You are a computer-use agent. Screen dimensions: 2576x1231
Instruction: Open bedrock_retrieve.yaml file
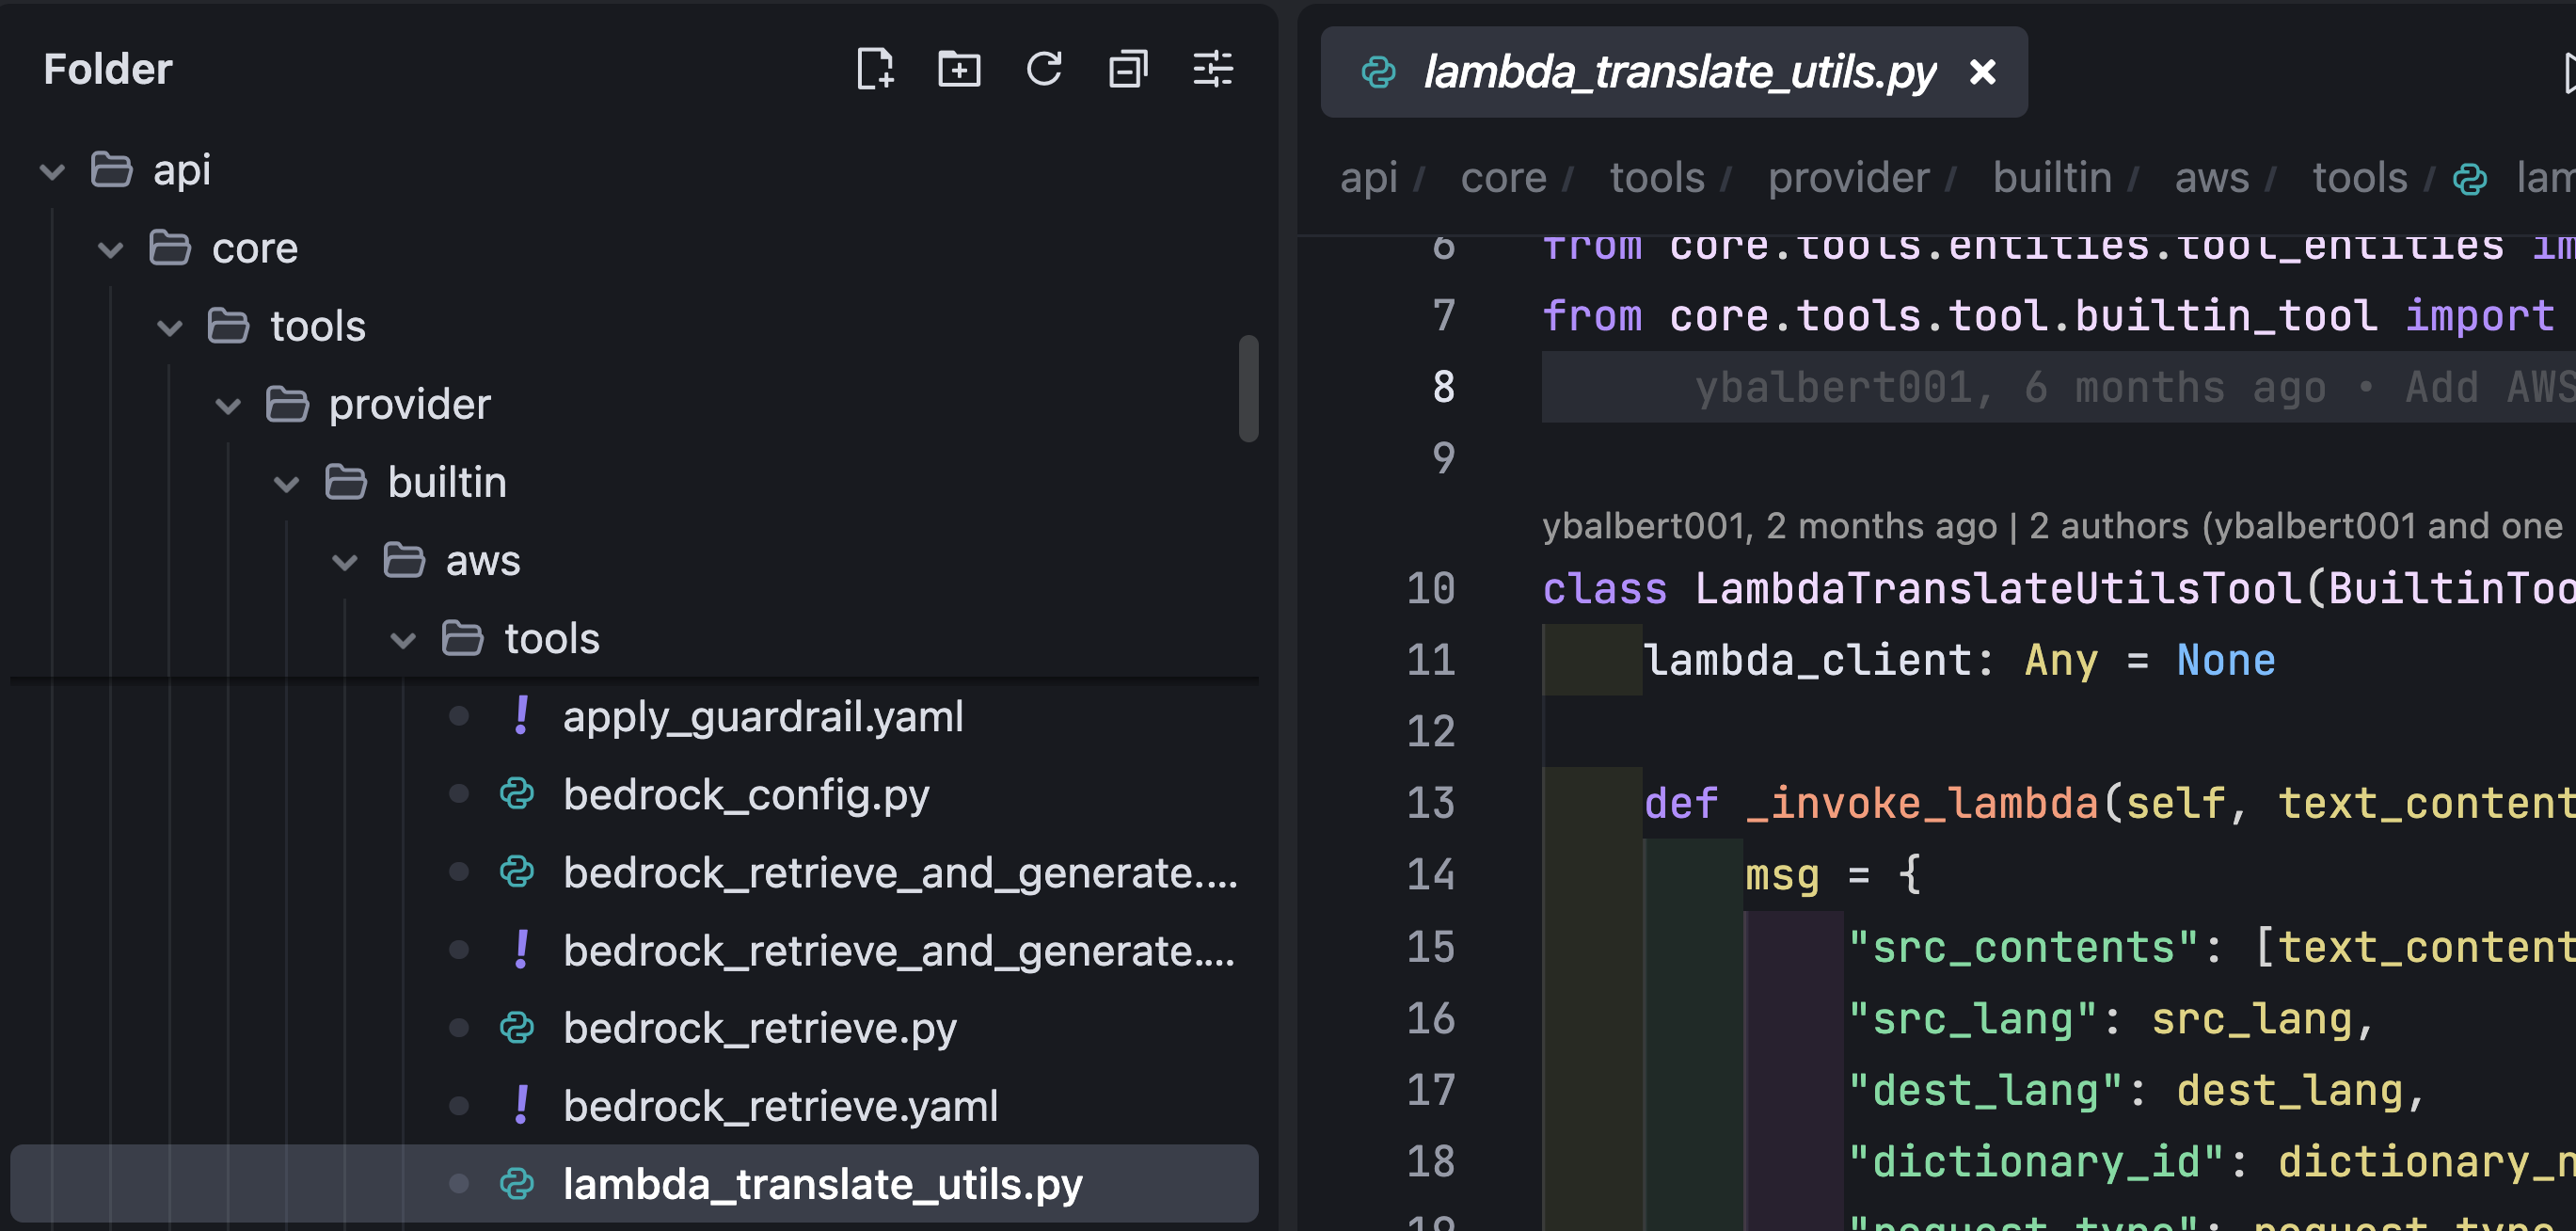pos(780,1106)
